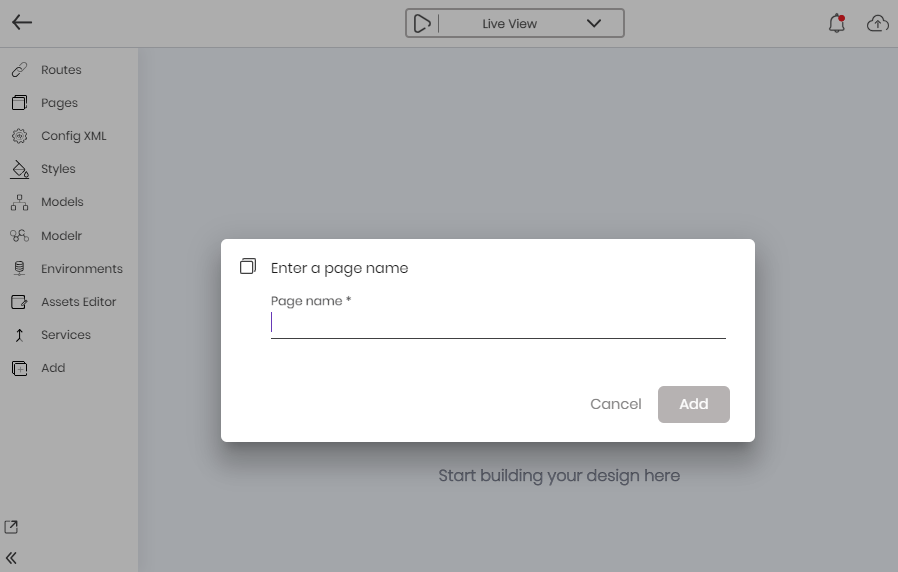Collapse the sidebar with double chevron
Screen dimensions: 898x572
(11, 558)
